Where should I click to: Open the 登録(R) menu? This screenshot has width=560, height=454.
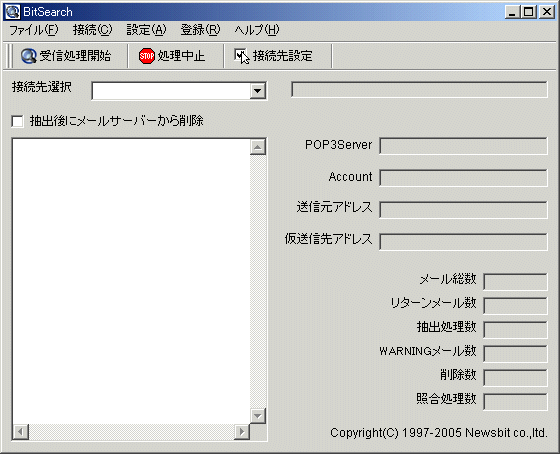point(200,30)
